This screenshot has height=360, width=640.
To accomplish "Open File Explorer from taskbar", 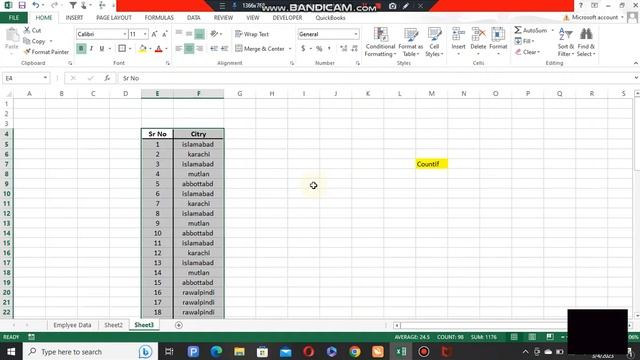I will tap(239, 351).
